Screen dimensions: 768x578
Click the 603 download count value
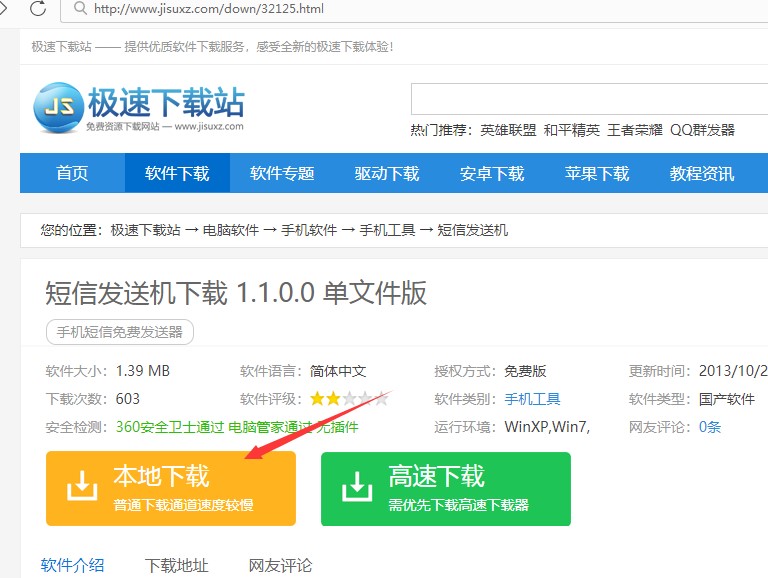click(128, 399)
